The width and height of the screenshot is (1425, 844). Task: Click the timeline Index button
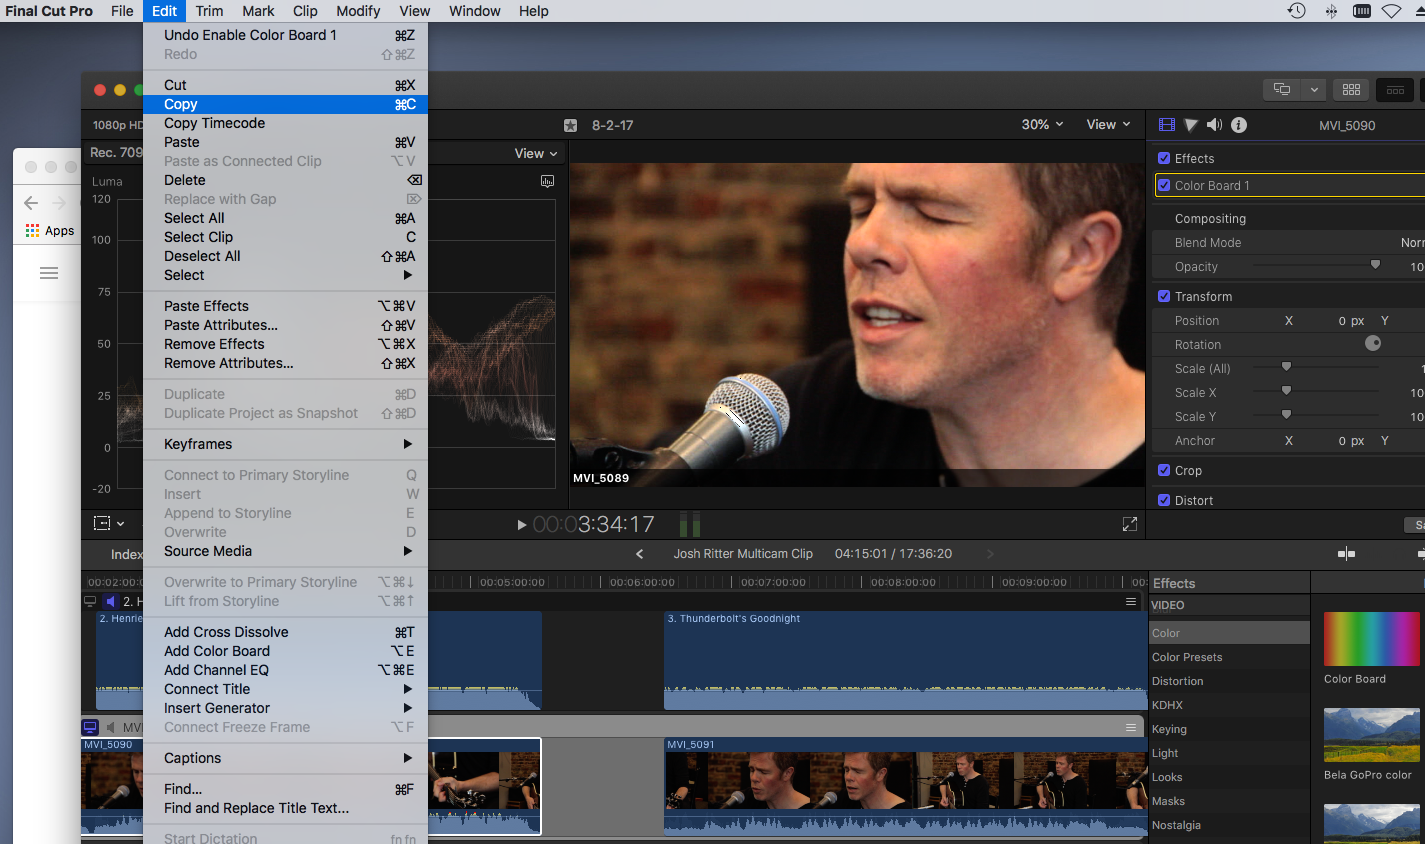(x=126, y=554)
